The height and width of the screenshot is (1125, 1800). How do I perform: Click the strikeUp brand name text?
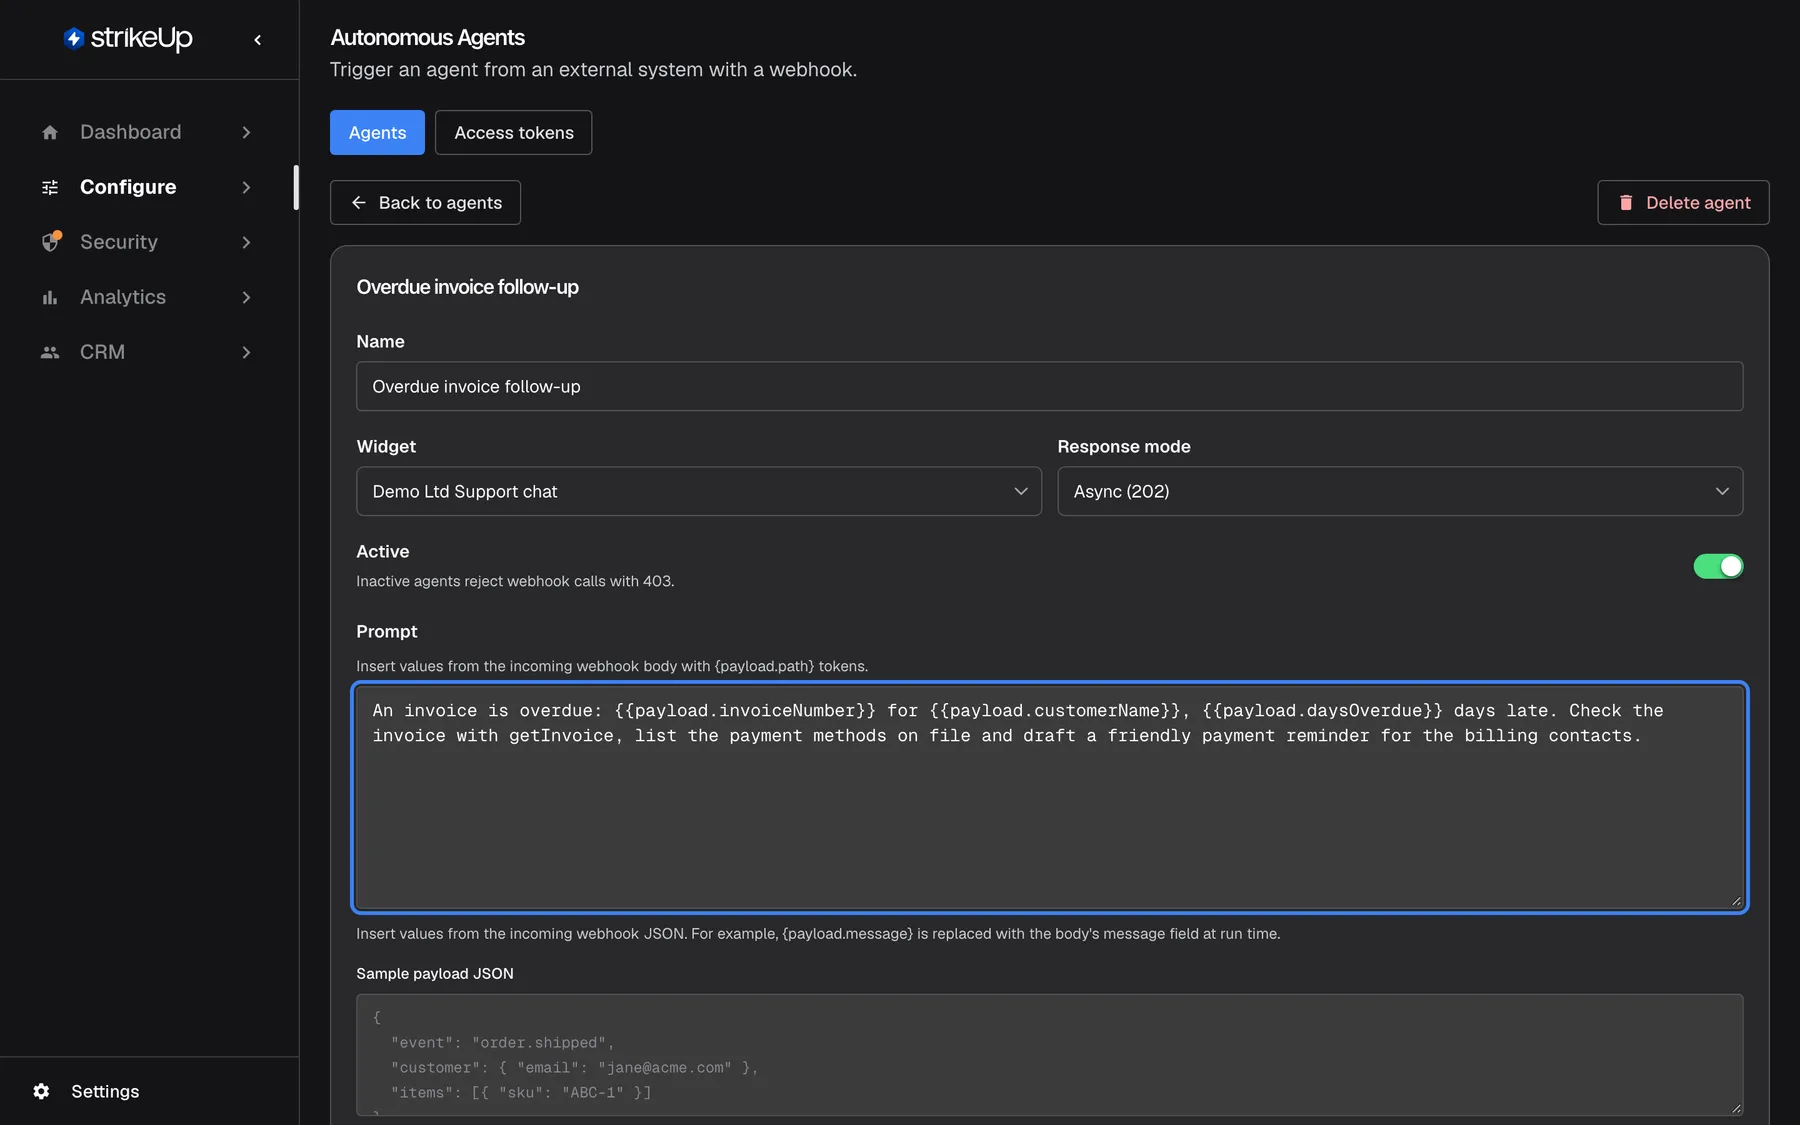click(x=142, y=38)
